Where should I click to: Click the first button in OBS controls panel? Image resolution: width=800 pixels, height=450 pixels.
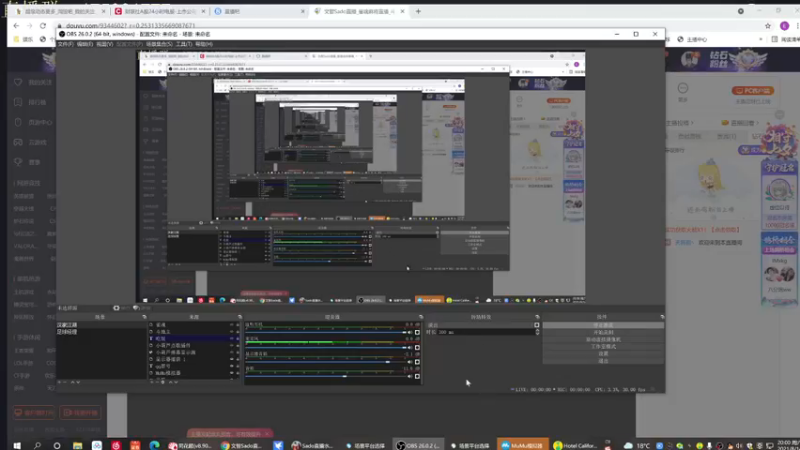(603, 325)
